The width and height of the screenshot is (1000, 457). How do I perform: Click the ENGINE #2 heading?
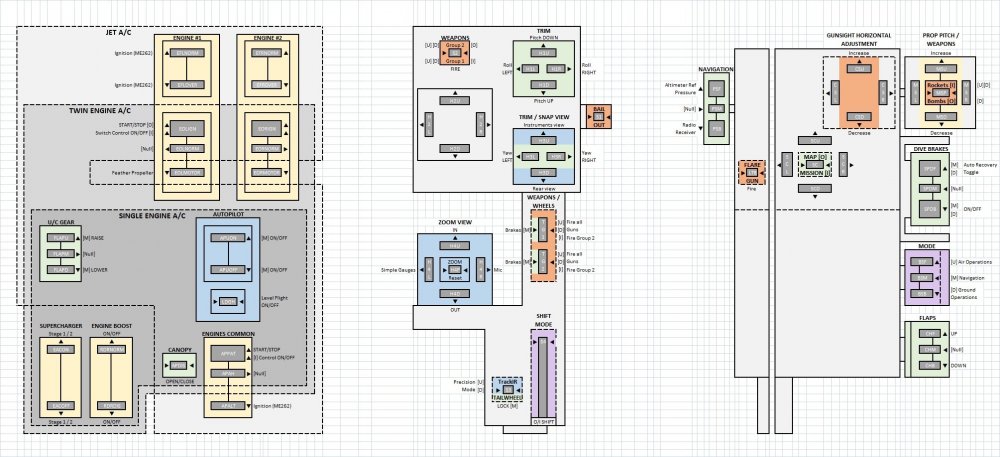pos(268,38)
